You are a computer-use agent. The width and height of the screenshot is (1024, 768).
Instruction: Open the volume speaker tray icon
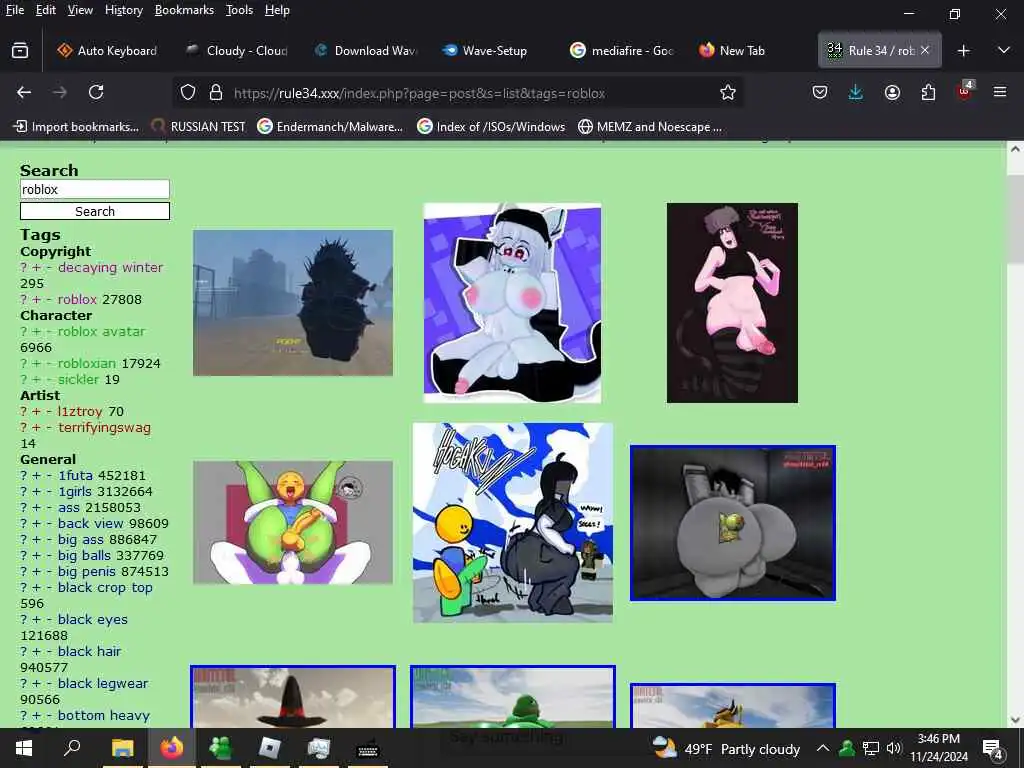point(893,748)
